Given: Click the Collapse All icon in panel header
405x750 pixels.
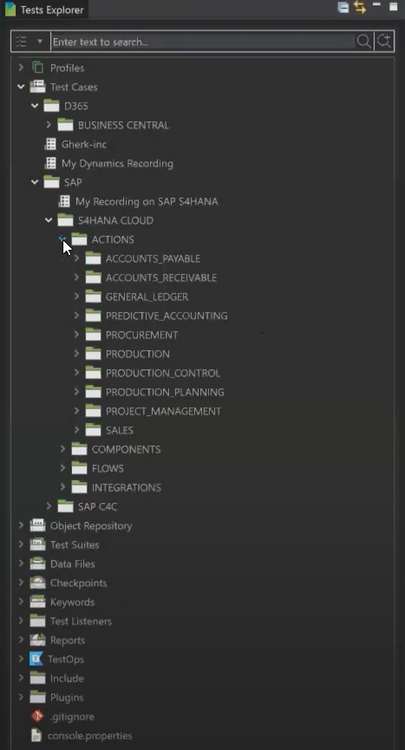Looking at the screenshot, I should pos(343,7).
